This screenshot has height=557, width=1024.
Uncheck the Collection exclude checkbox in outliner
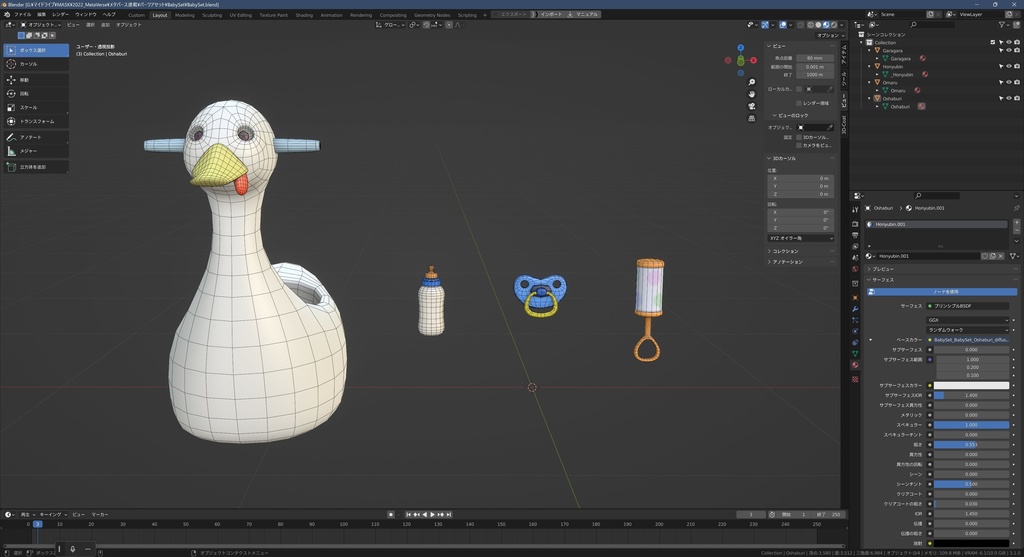coord(993,42)
